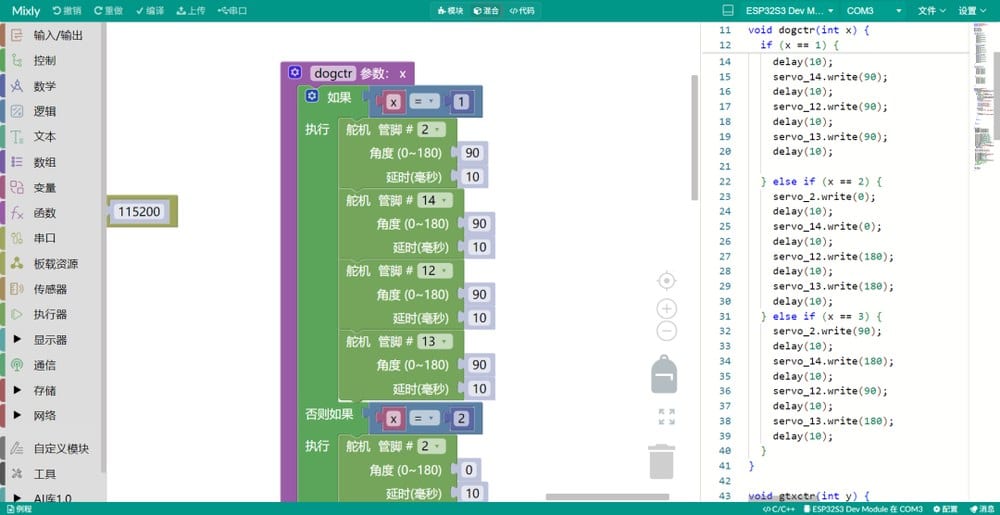
Task: Open the pin dropdown showing 14
Action: tap(434, 201)
